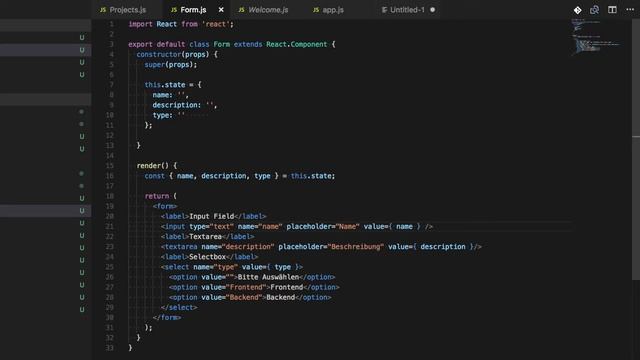The height and width of the screenshot is (360, 640).
Task: Click the opening "<form>" tag
Action: (x=164, y=206)
